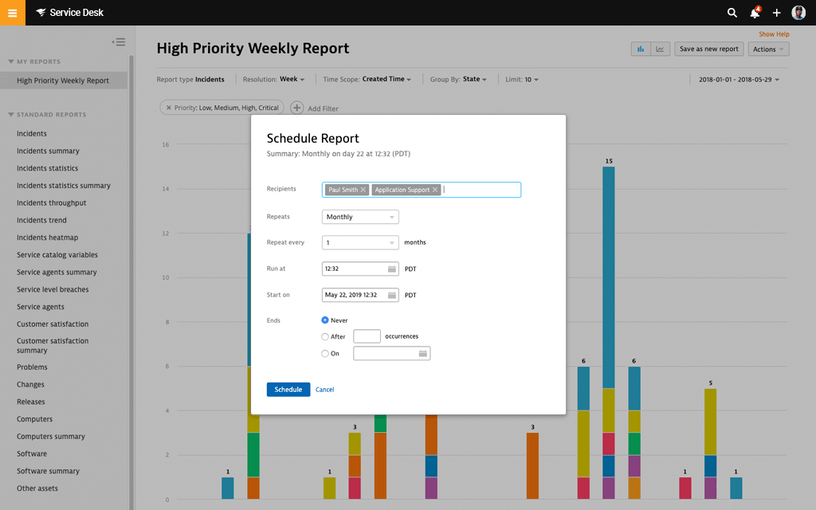Open the orange hamburger menu
The image size is (816, 510).
coord(12,12)
